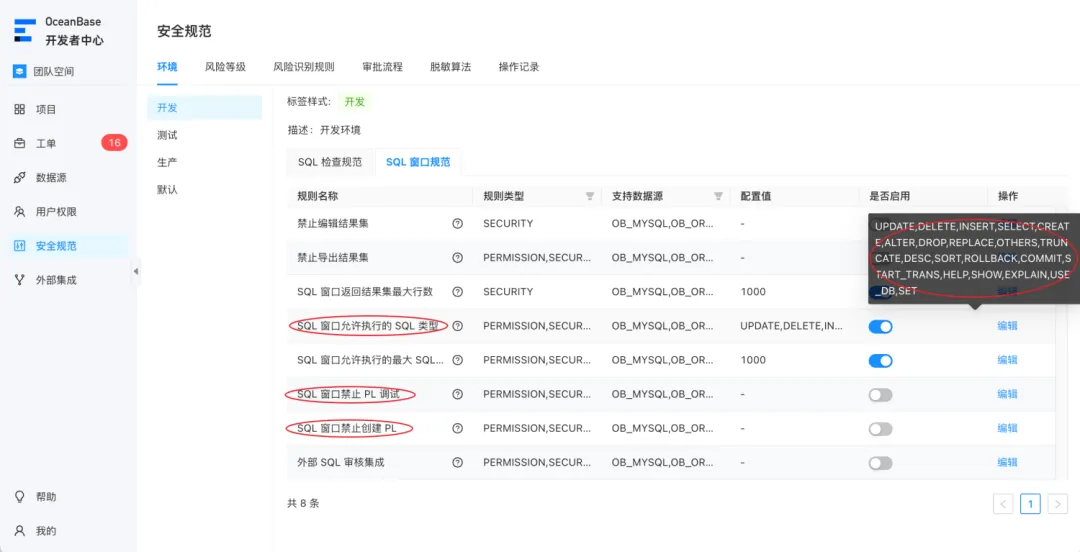The image size is (1080, 552).
Task: Switch to the 审批流程 tab
Action: pyautogui.click(x=382, y=67)
